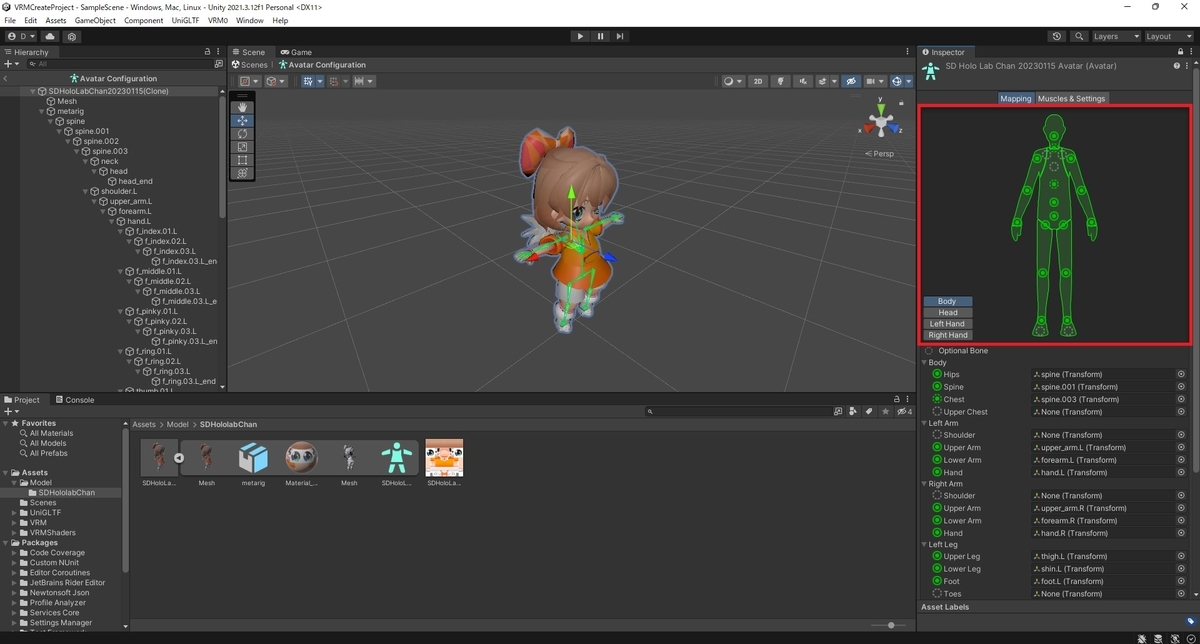Toggle the Inspector lock

coord(1180,52)
